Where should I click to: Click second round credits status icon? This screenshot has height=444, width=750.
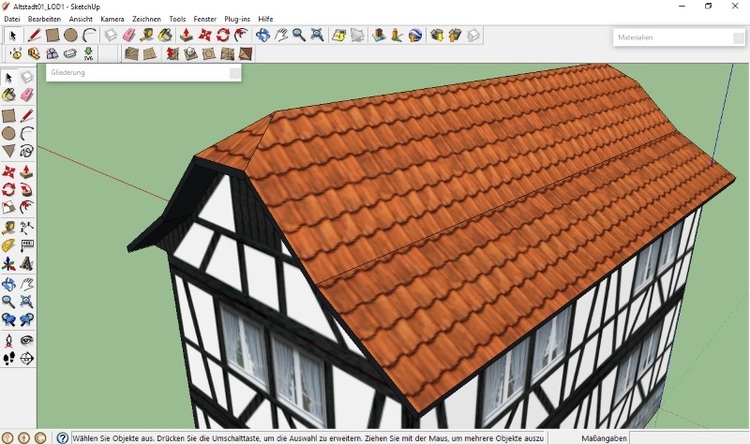pyautogui.click(x=24, y=438)
